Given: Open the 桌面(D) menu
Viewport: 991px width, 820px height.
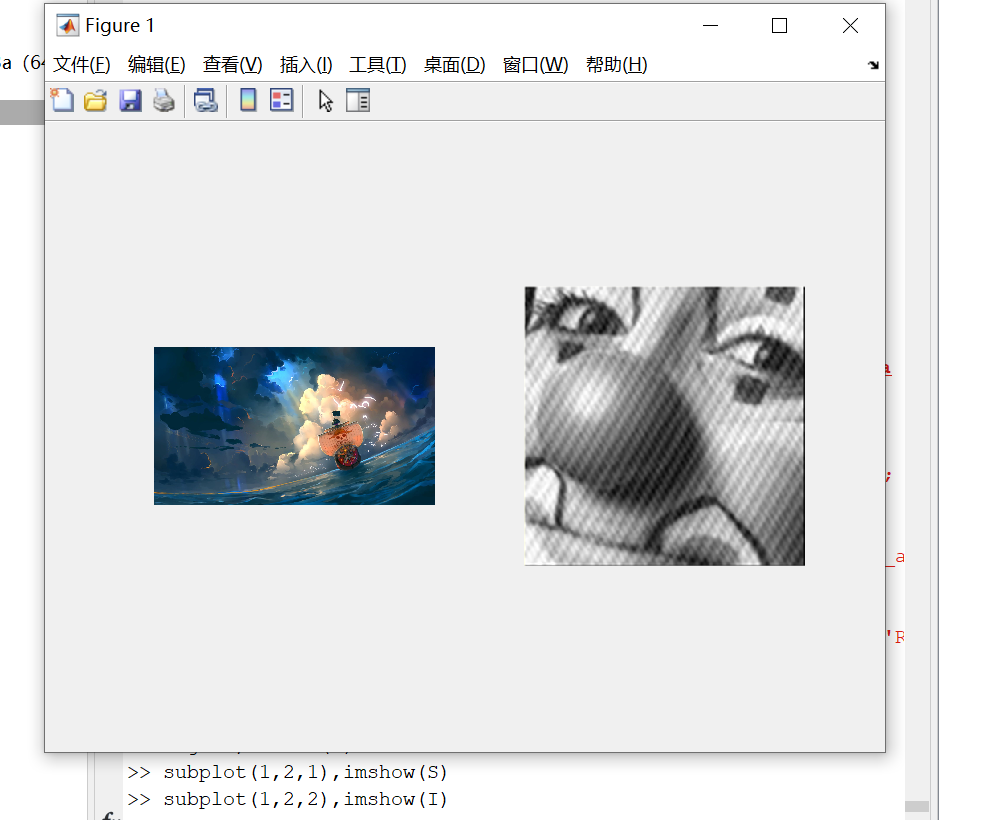Looking at the screenshot, I should point(454,64).
